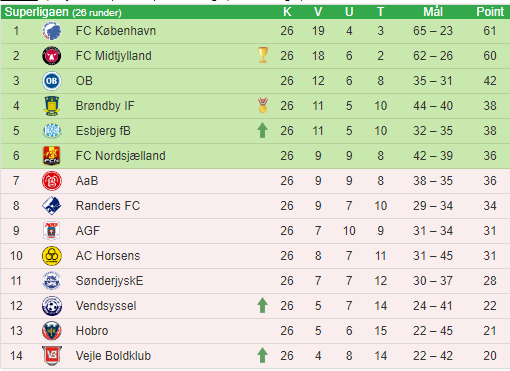Open the SønderjyskE team link
510x371 pixels.
[x=109, y=281]
